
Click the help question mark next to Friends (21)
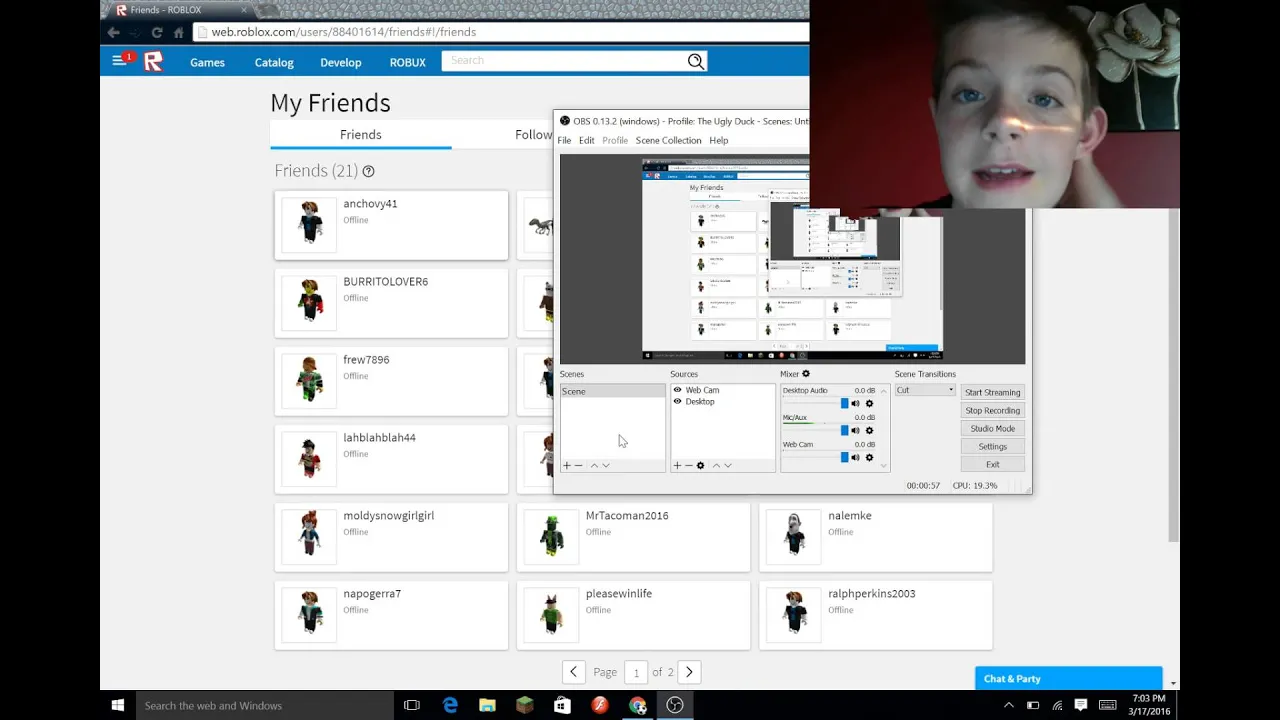[x=368, y=171]
